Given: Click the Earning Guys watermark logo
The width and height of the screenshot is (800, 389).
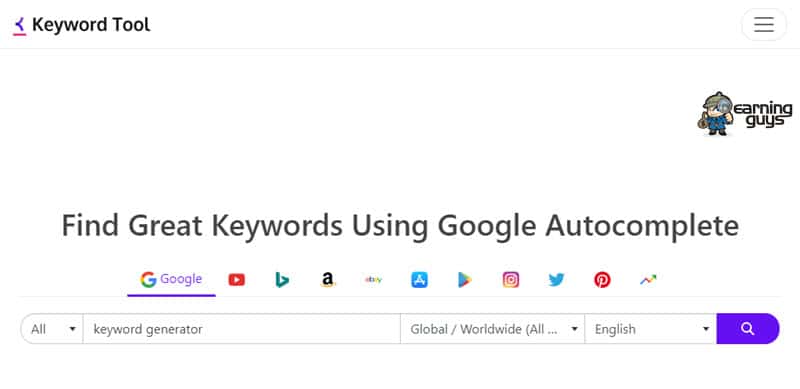Looking at the screenshot, I should (x=745, y=114).
